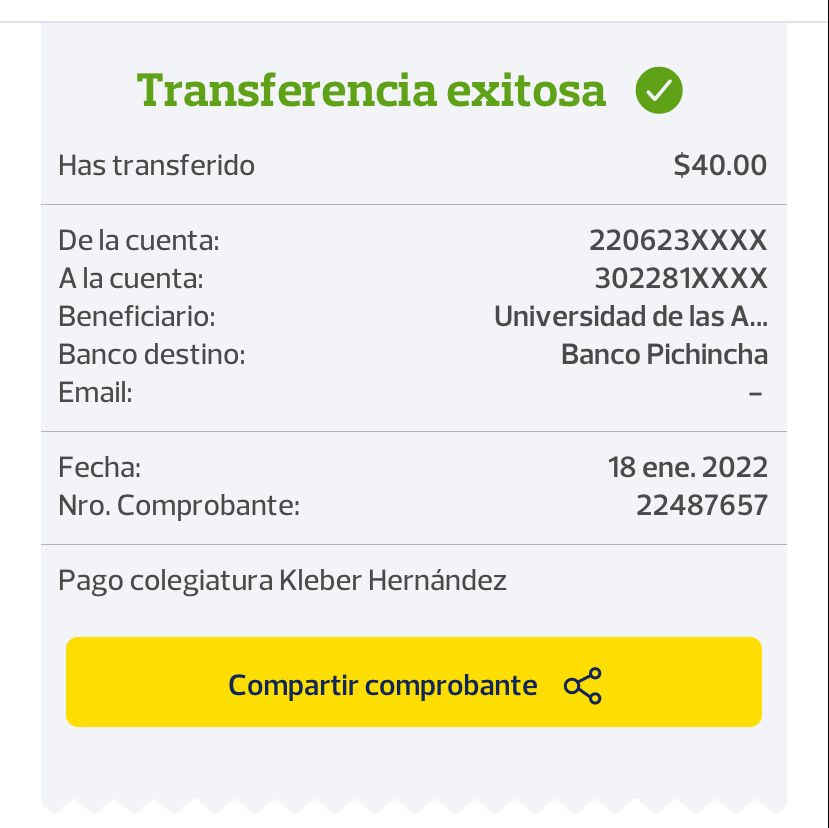Select the date 18 ene. 2022

pyautogui.click(x=687, y=467)
